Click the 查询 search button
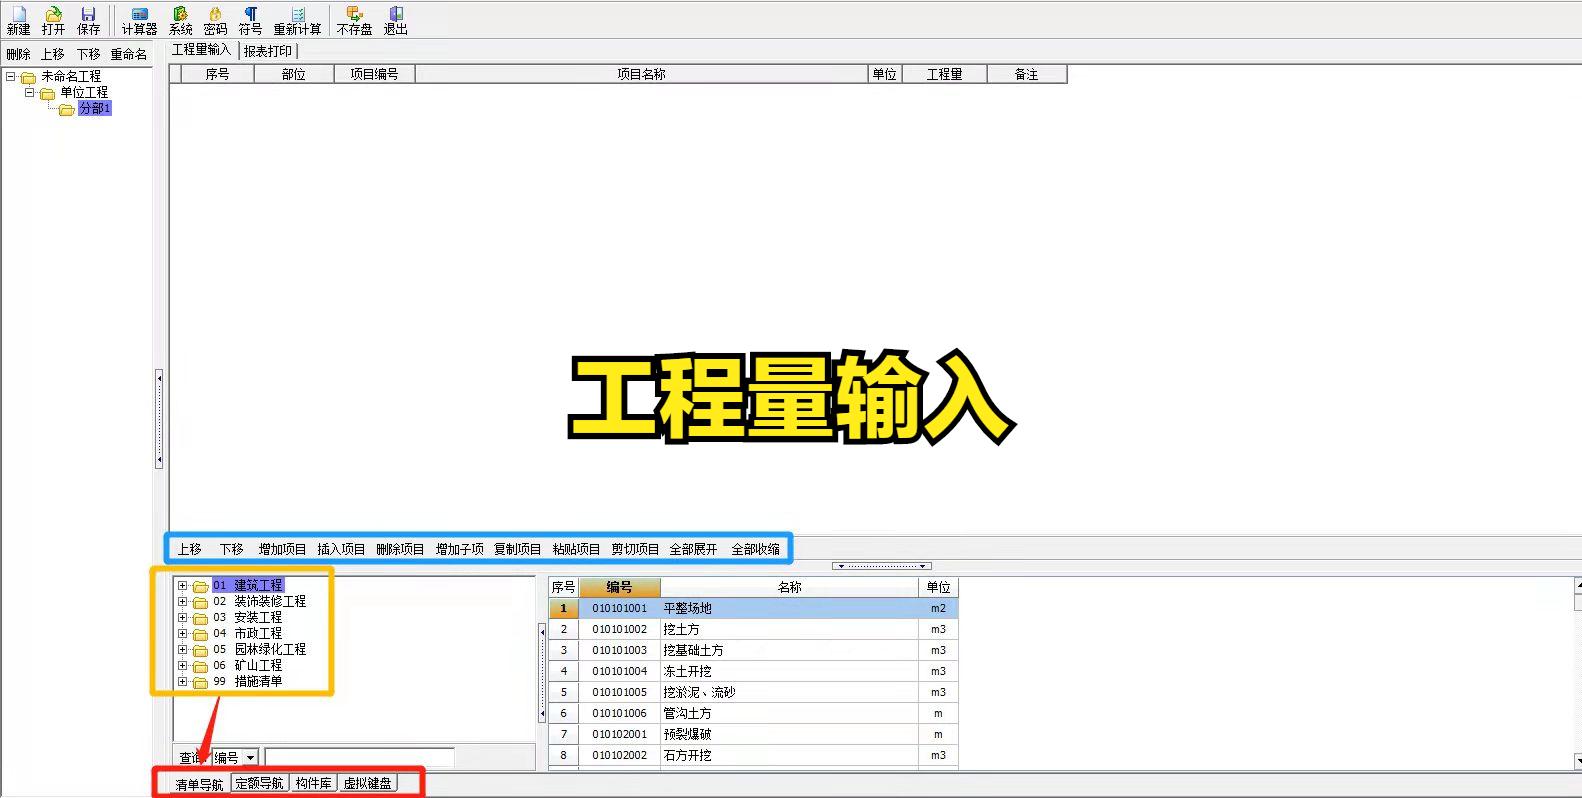Screen dimensions: 1582x798 pos(192,758)
